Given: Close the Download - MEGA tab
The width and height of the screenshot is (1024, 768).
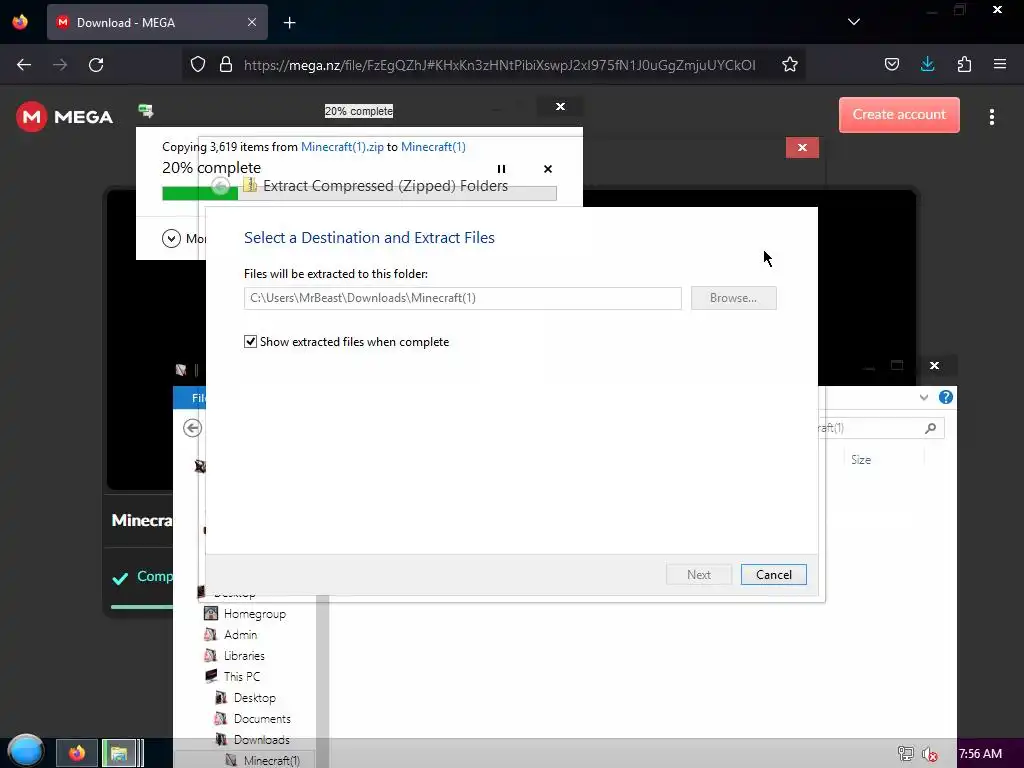Looking at the screenshot, I should [x=252, y=22].
